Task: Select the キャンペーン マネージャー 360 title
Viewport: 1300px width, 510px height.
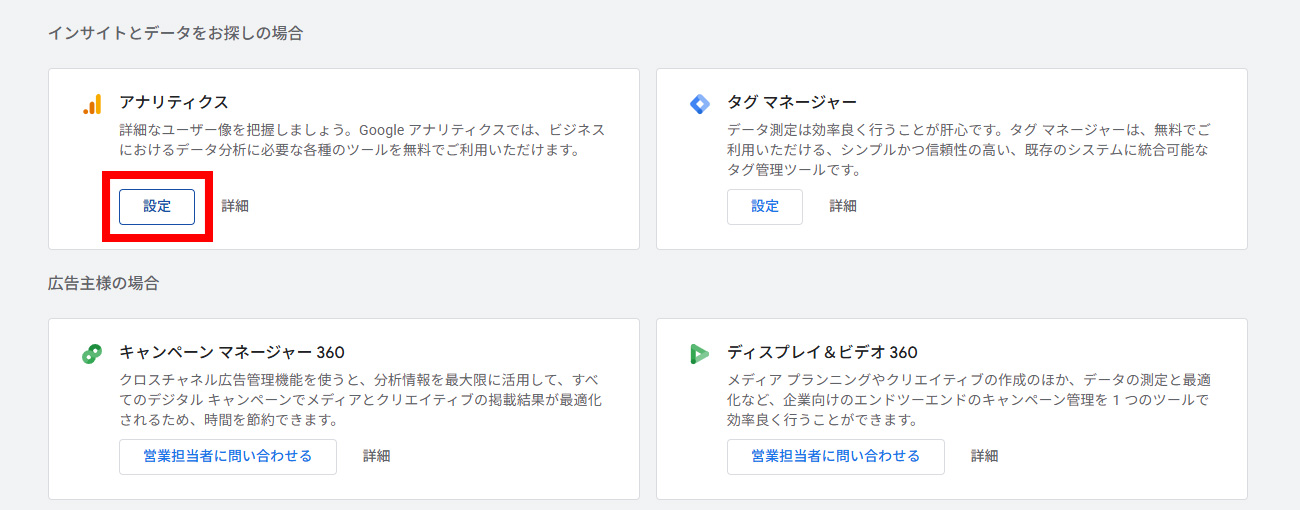Action: click(x=232, y=352)
